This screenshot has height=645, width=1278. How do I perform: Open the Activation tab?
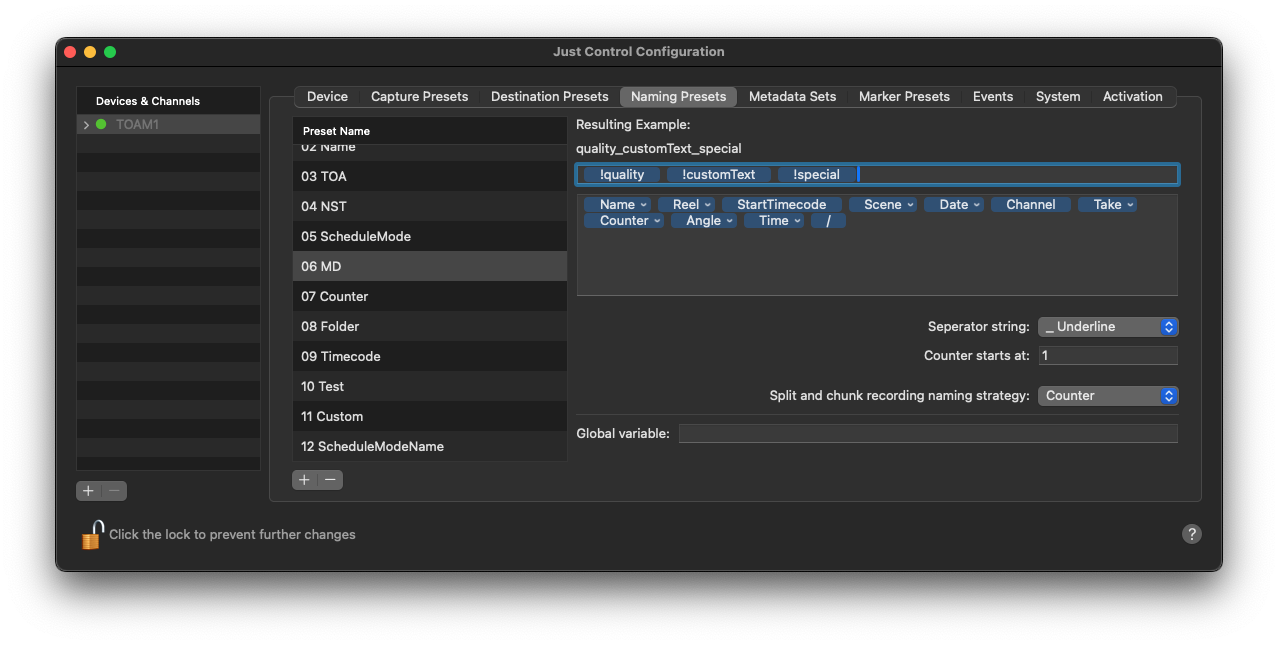click(1132, 97)
